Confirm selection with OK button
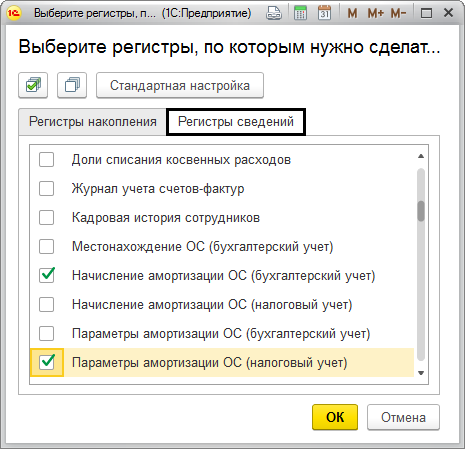 [x=335, y=417]
